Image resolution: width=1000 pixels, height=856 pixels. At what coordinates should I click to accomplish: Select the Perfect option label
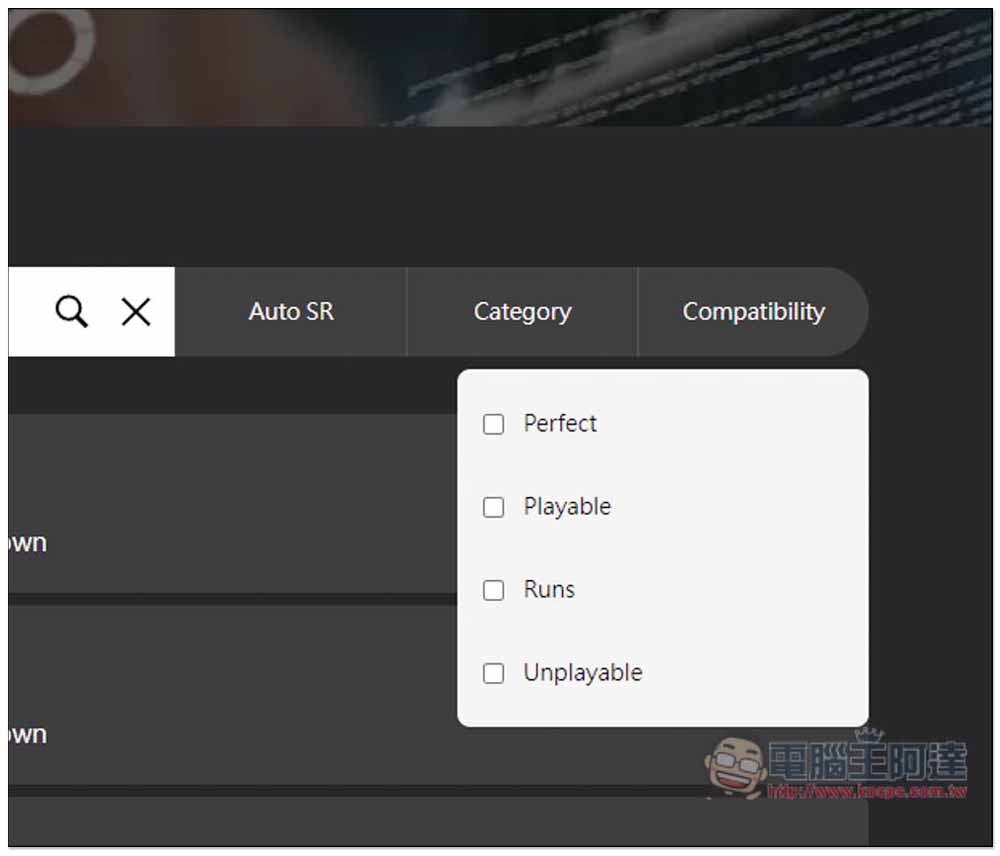point(560,424)
